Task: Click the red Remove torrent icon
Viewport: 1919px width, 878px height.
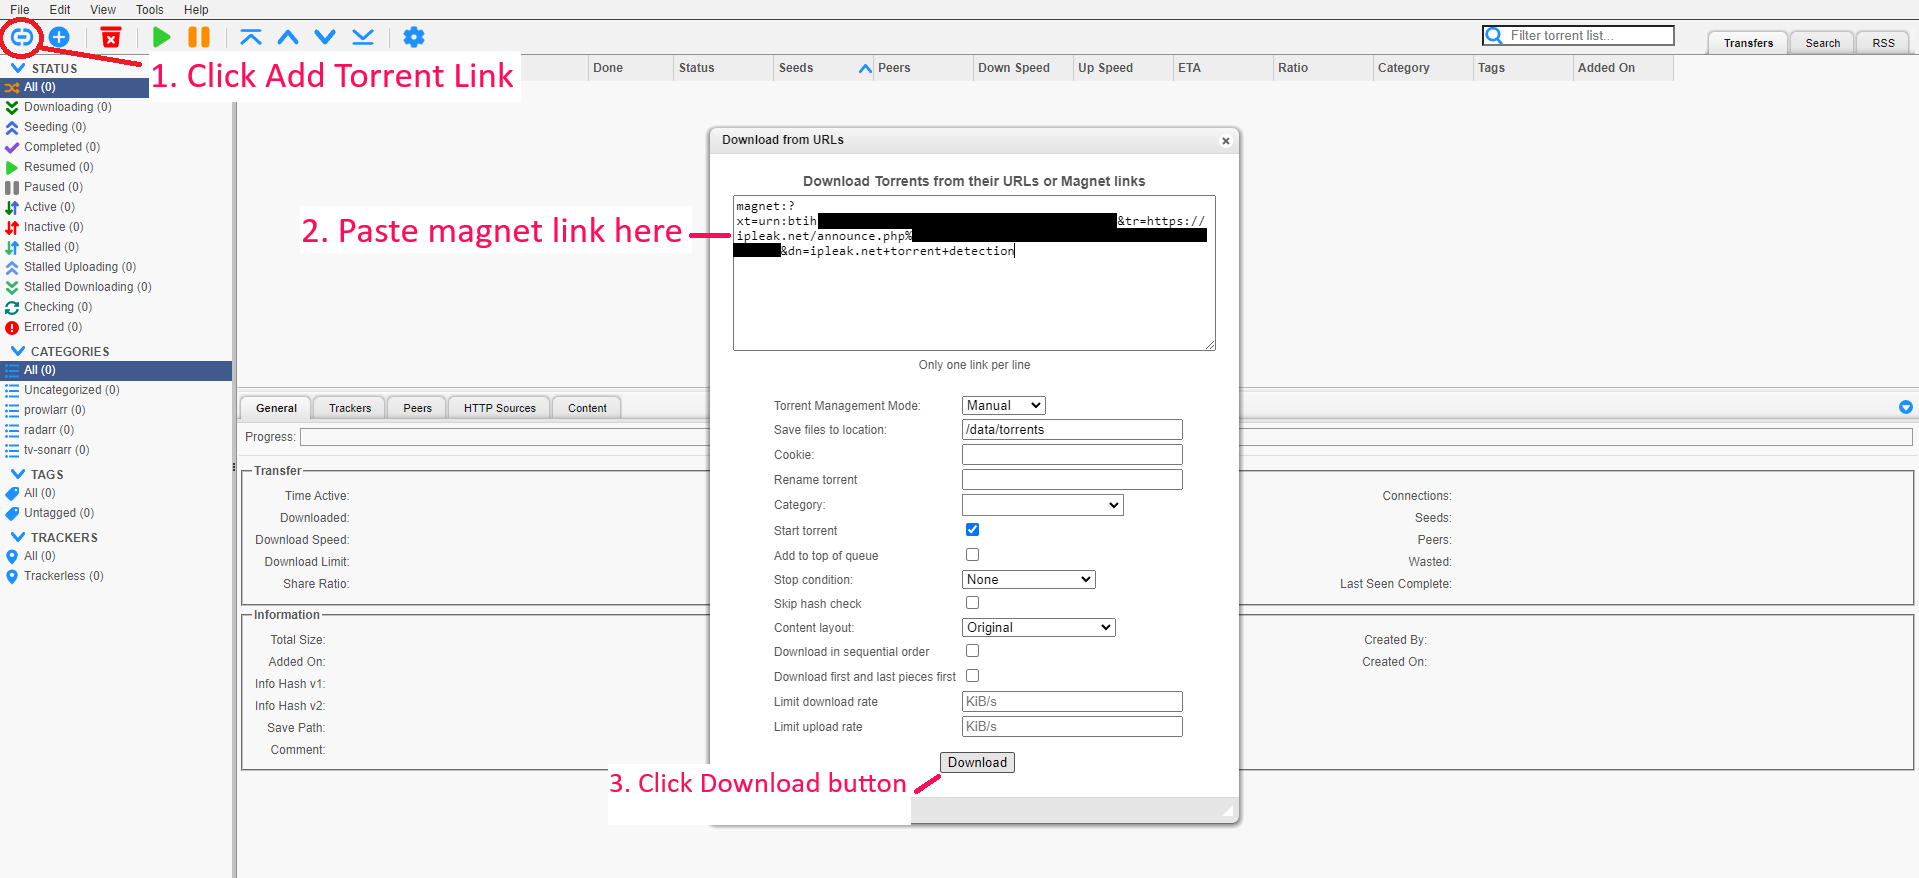Action: coord(111,37)
